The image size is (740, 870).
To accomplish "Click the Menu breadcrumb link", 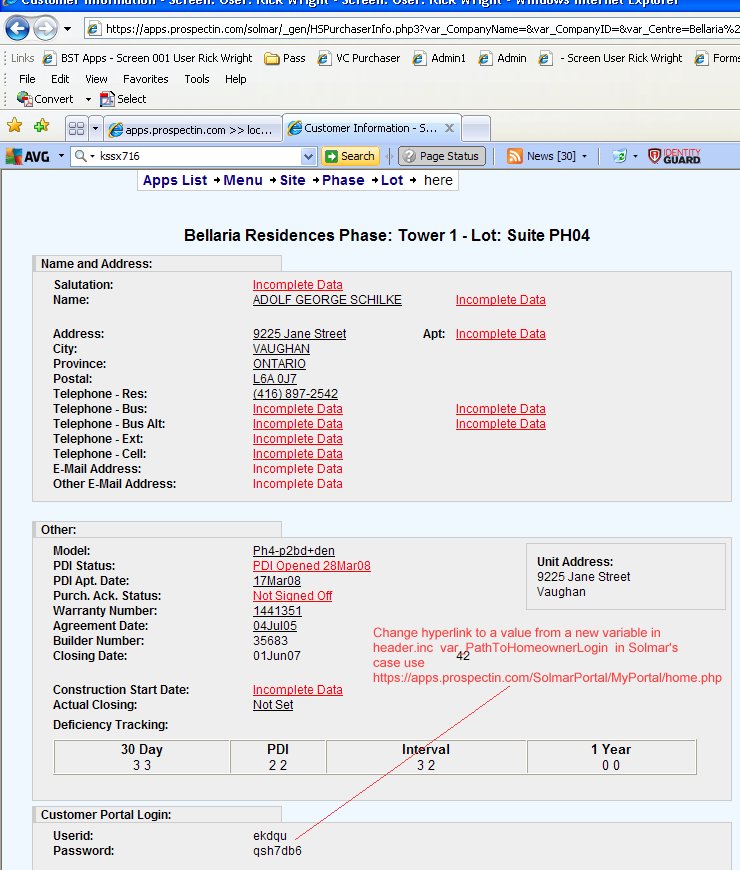I will click(x=243, y=180).
